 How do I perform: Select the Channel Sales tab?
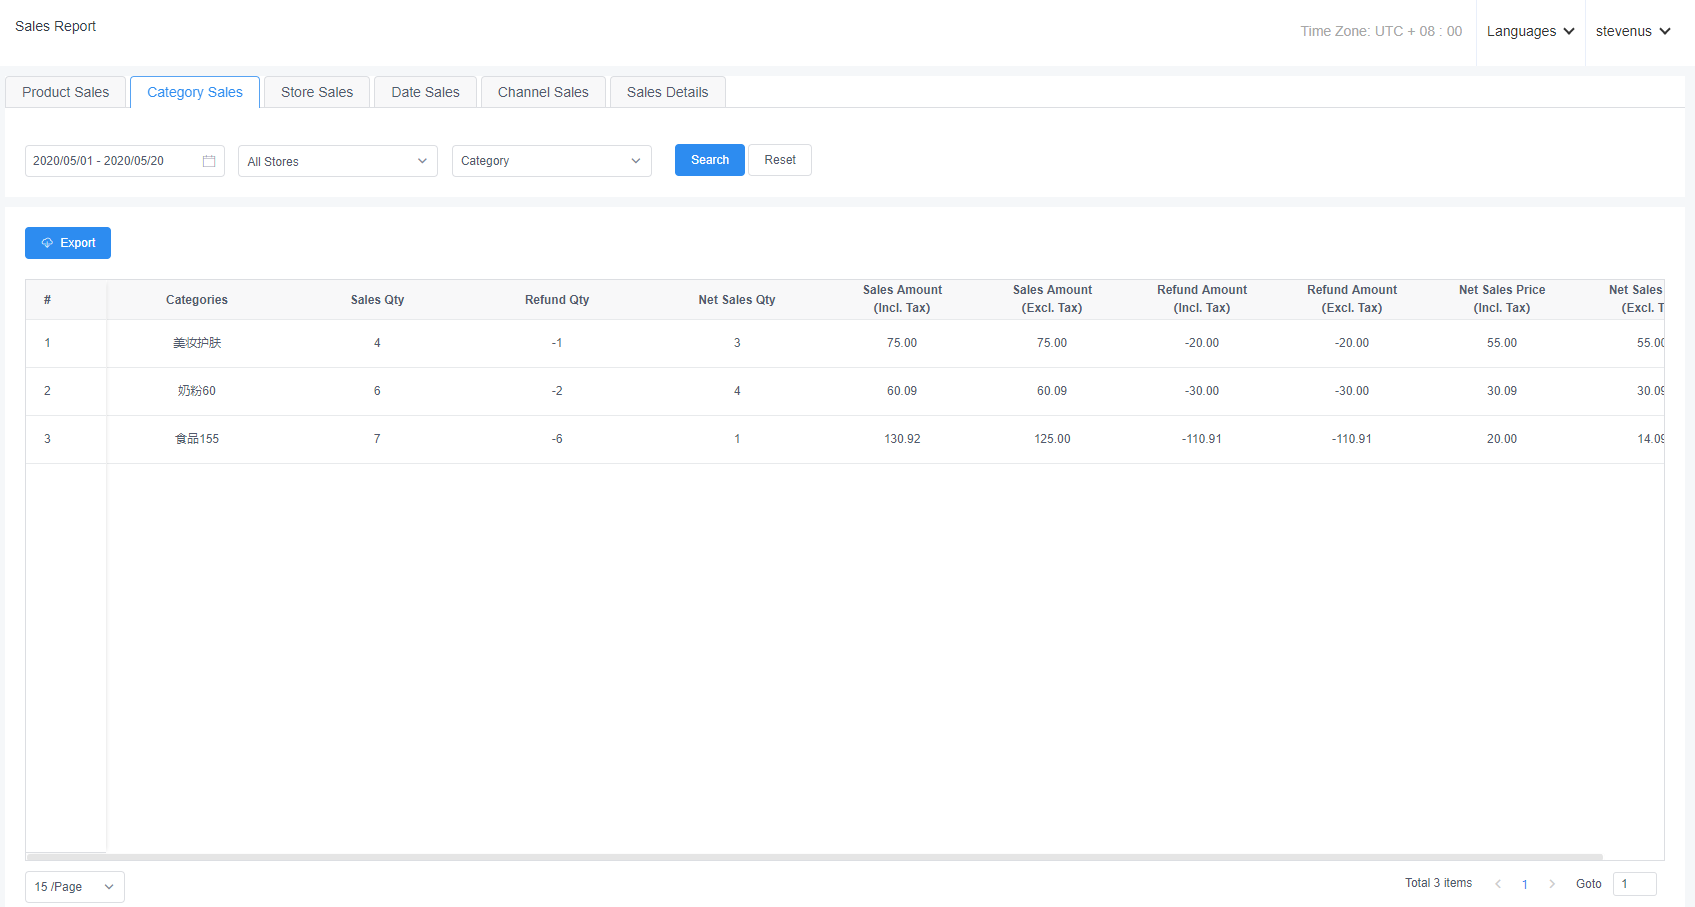543,92
